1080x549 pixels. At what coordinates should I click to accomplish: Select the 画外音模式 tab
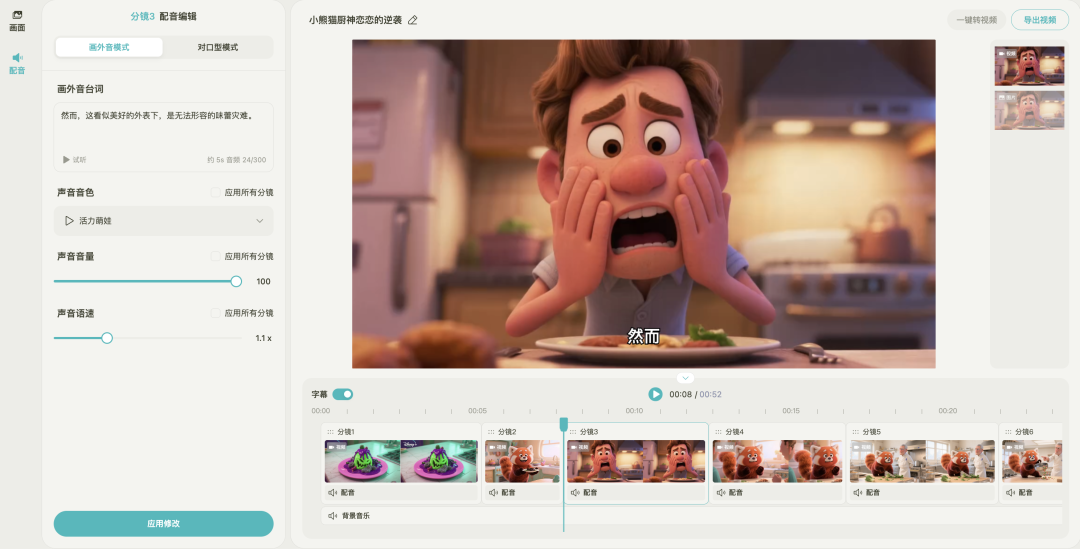pos(109,47)
